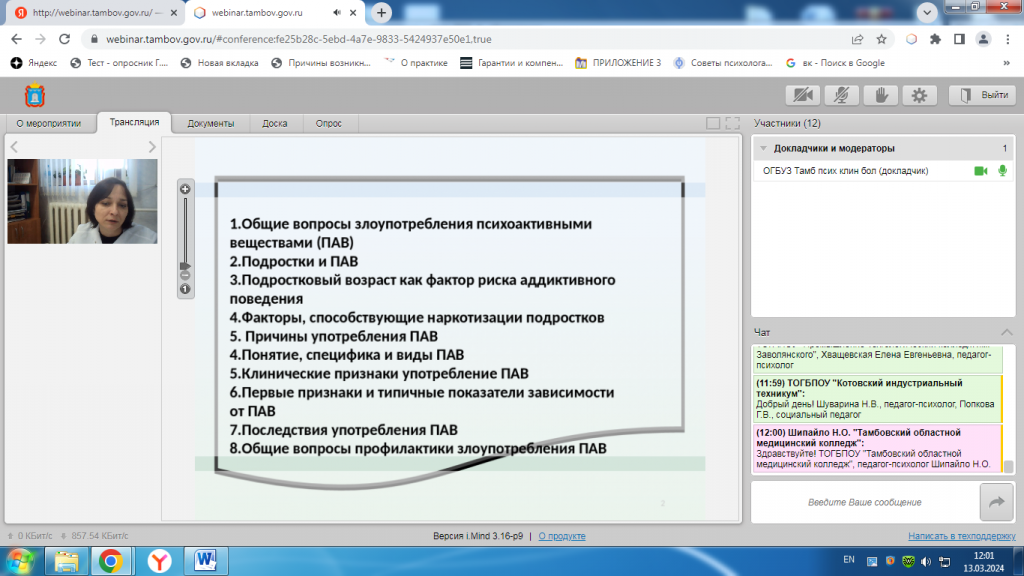
Task: Zoom out the slide with minus button
Action: [x=185, y=276]
